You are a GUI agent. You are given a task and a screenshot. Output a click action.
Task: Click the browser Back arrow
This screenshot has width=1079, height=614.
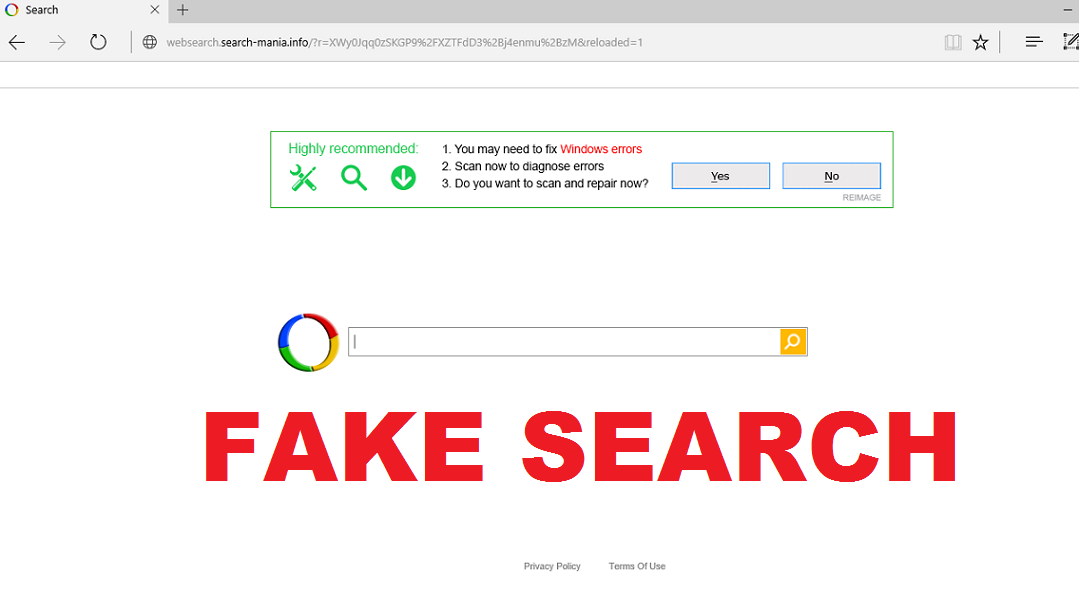pos(17,42)
